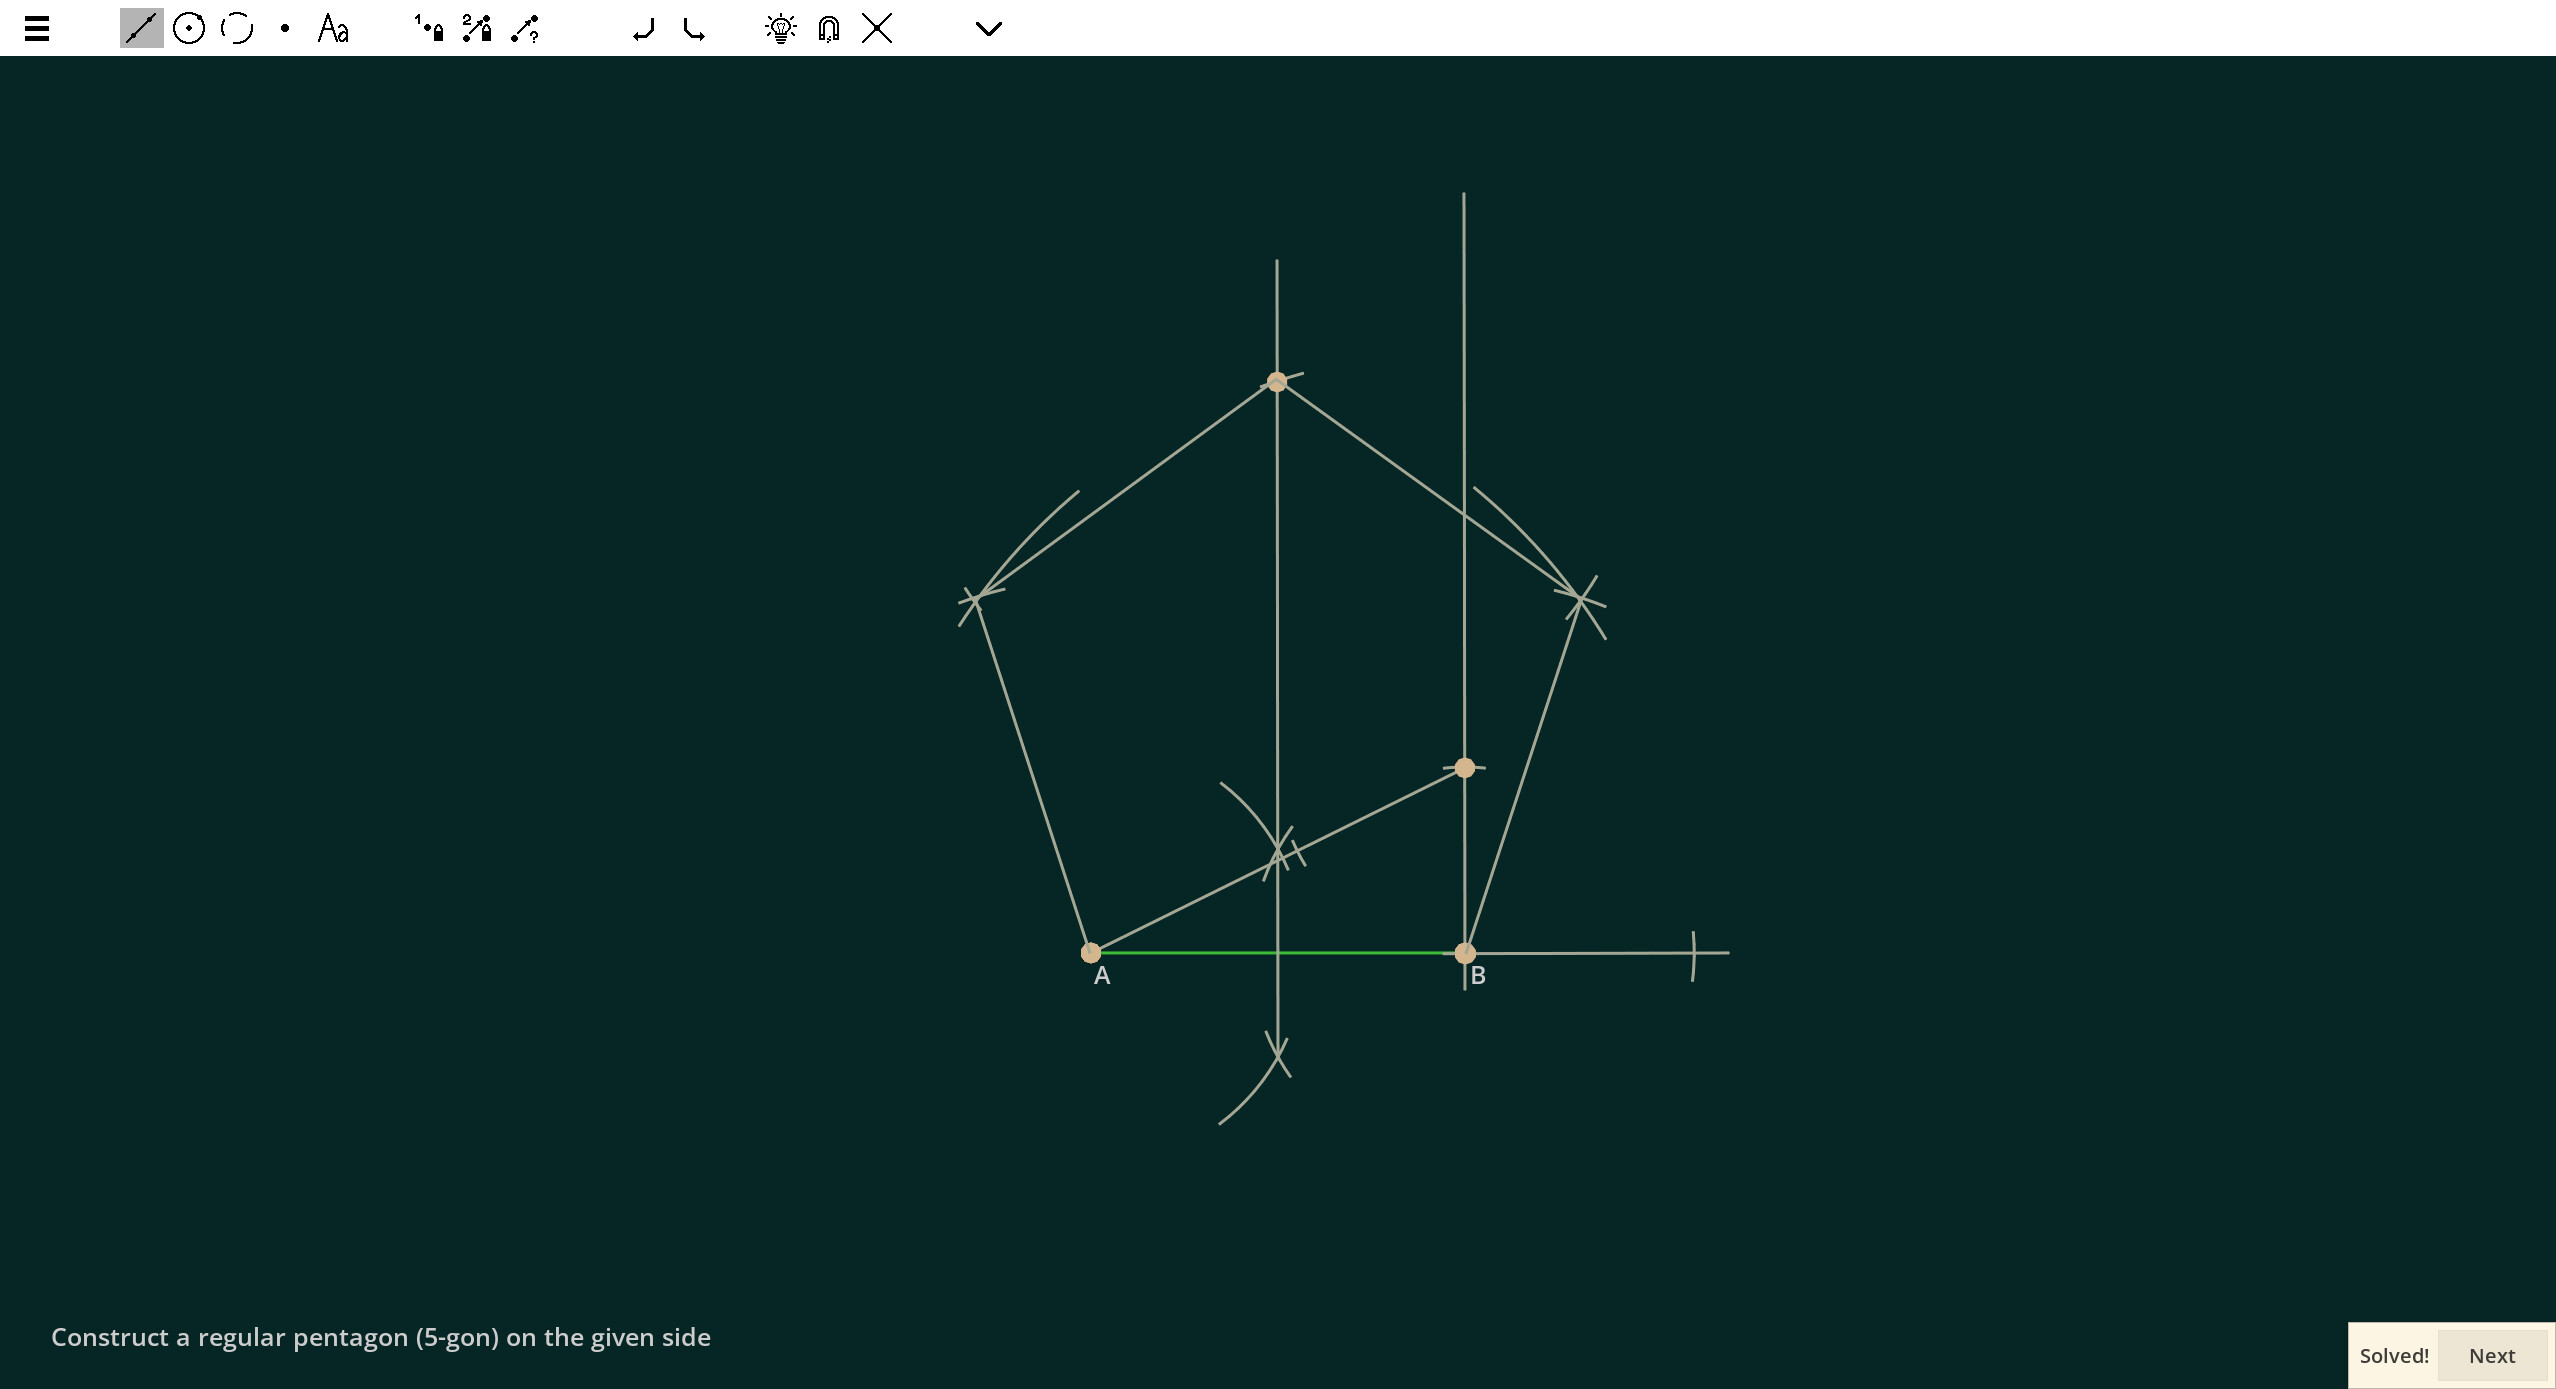Expand the toolbar chevron for more tools
Screen dimensions: 2556x1389
[x=987, y=28]
